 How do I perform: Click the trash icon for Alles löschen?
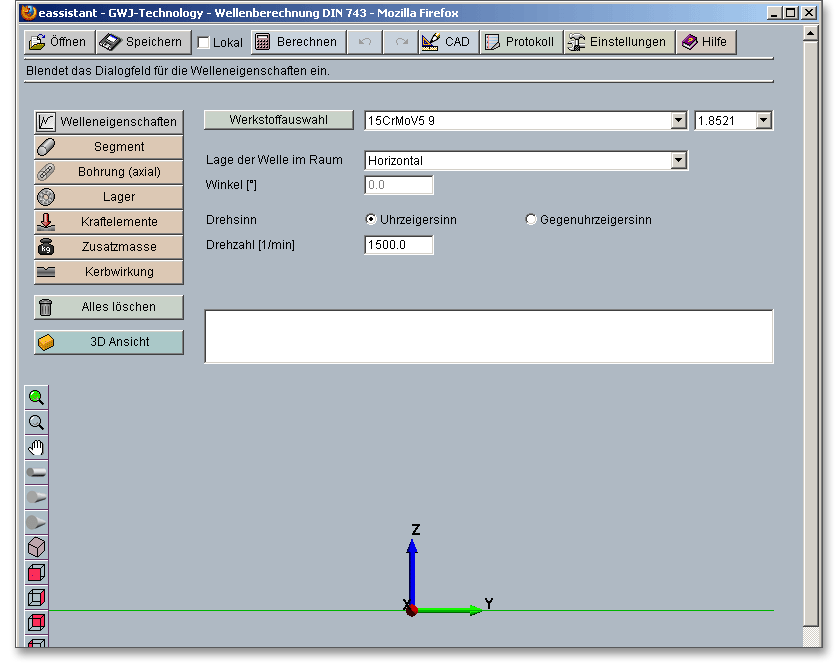(46, 307)
